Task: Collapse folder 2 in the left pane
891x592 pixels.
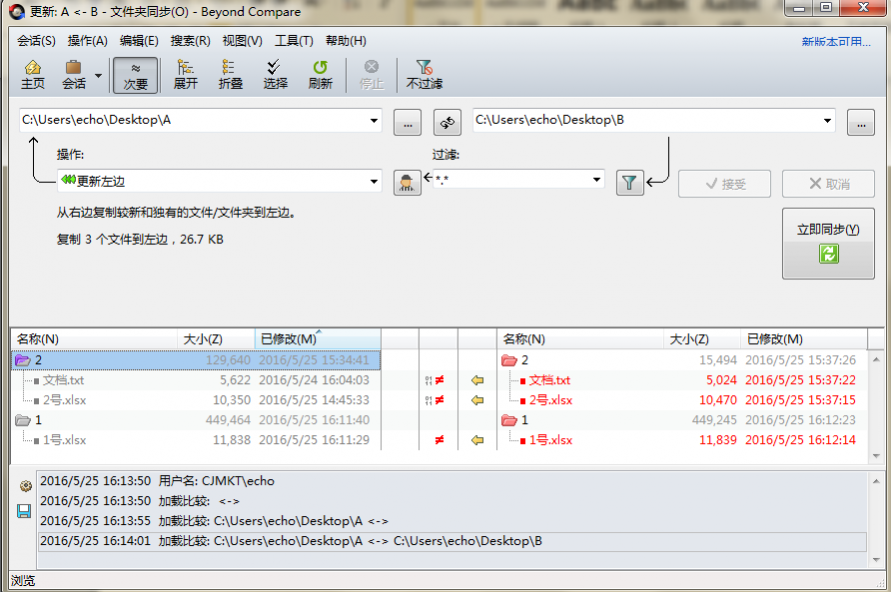Action: pyautogui.click(x=24, y=360)
